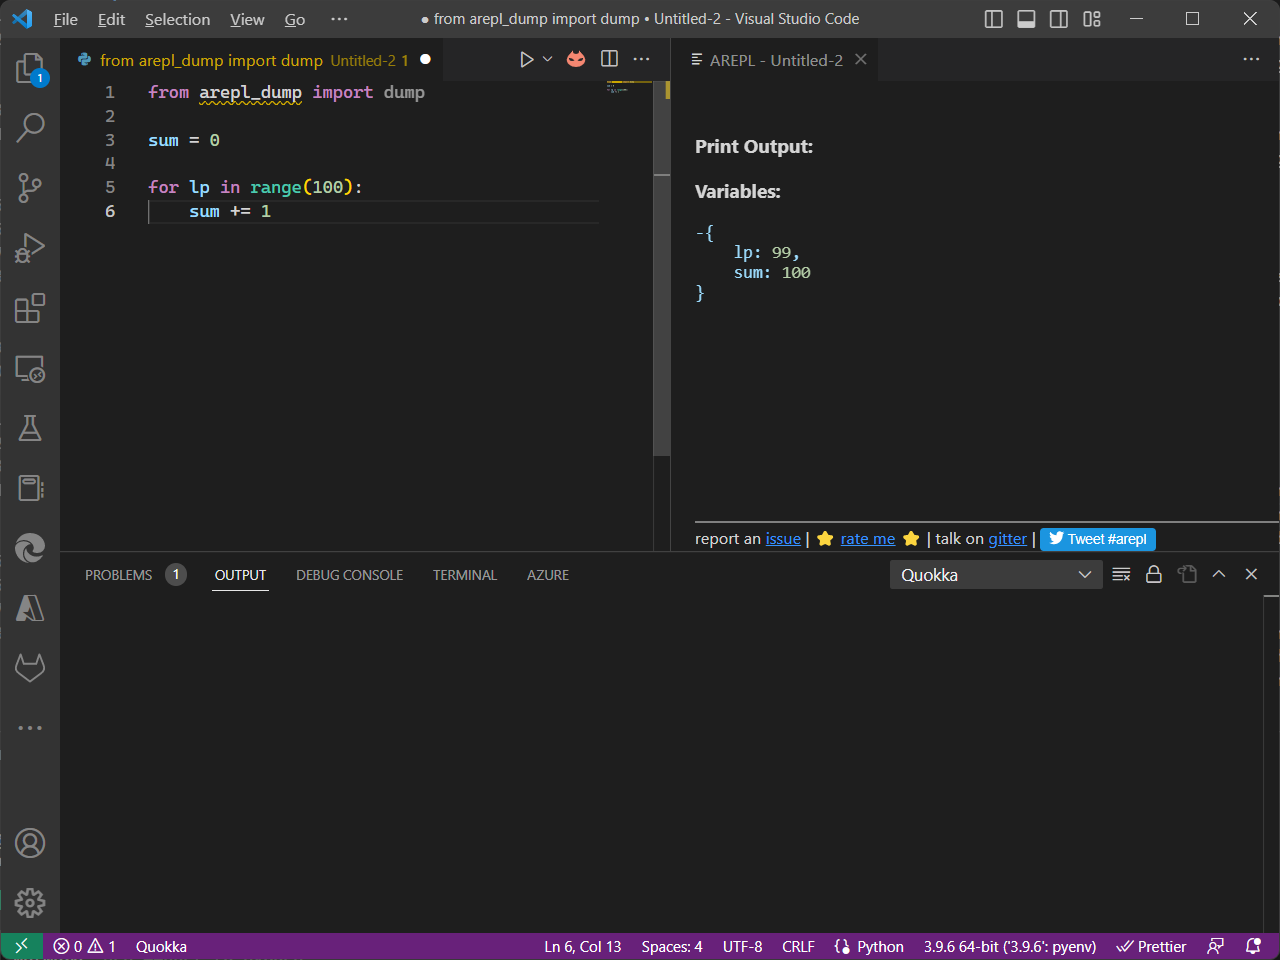Open the View menu
The width and height of the screenshot is (1280, 960).
[247, 19]
